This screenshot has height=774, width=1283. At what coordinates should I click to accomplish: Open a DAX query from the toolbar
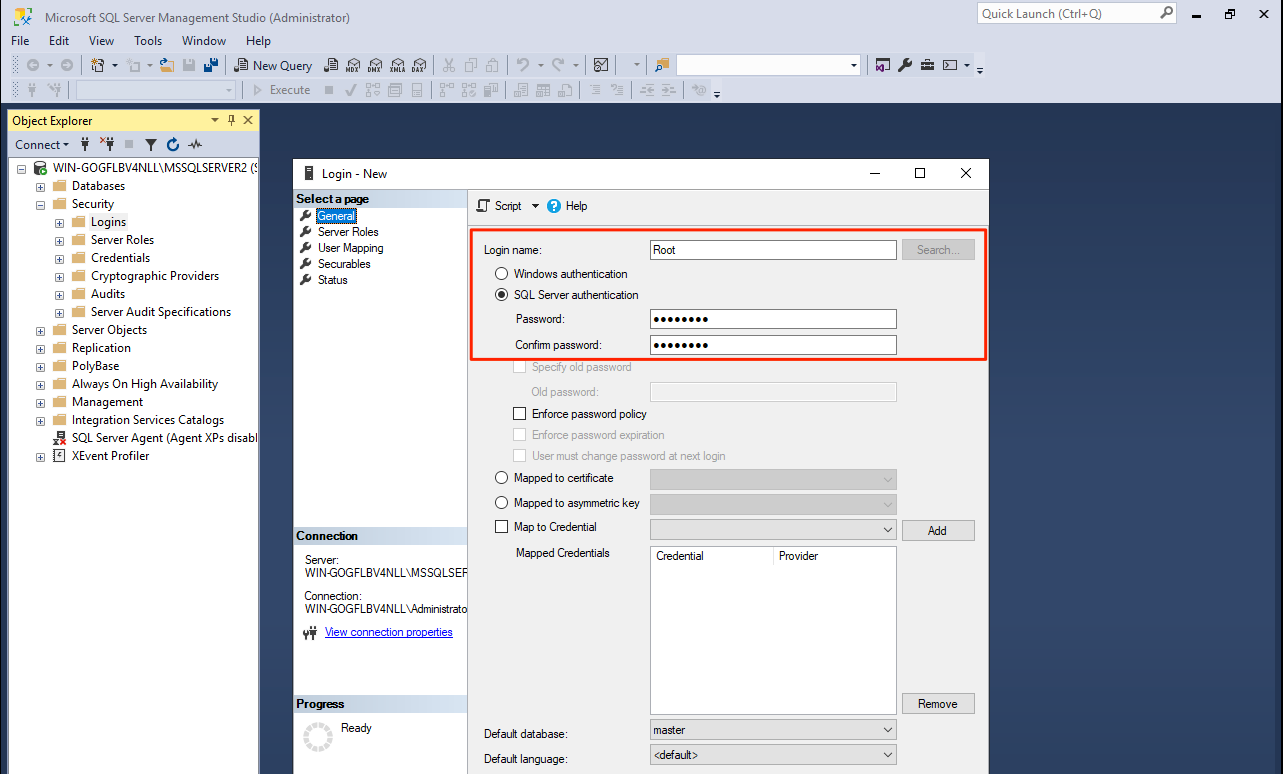pyautogui.click(x=419, y=65)
